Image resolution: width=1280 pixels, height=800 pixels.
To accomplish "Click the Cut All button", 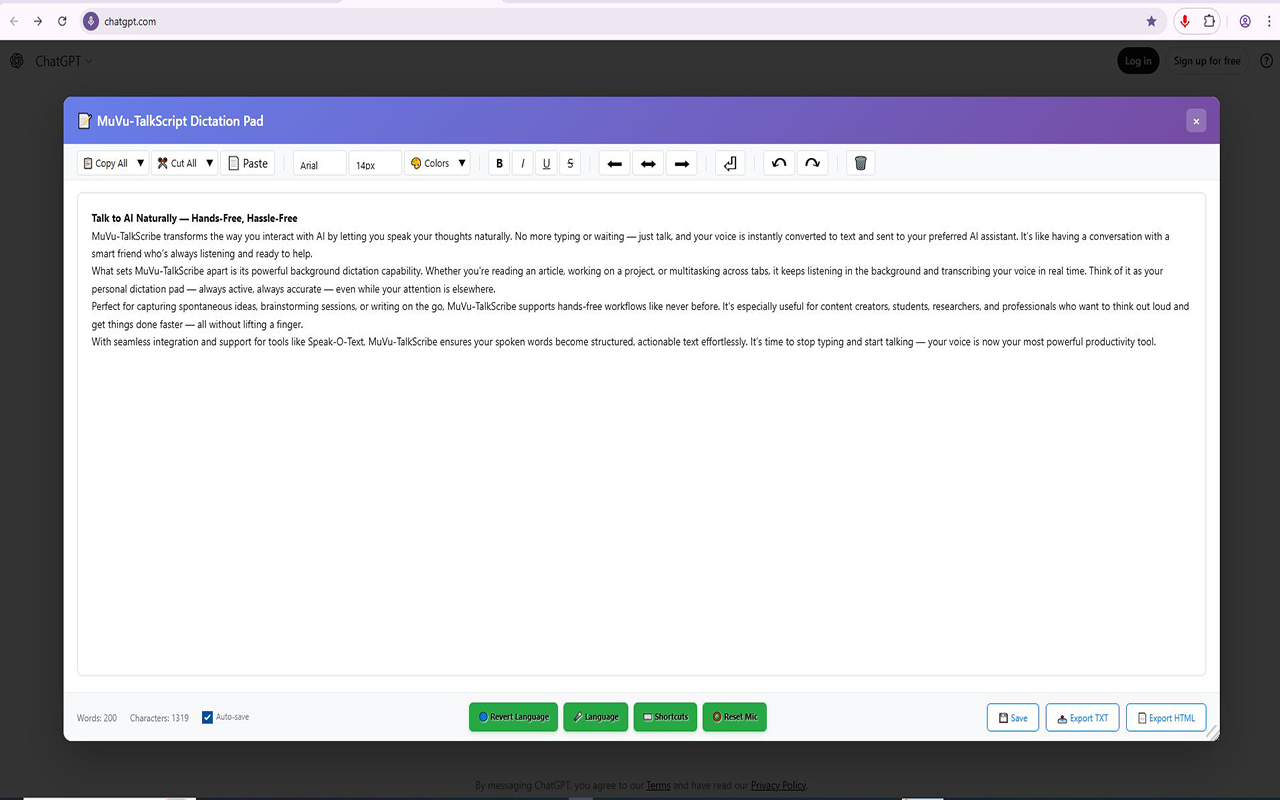I will tap(177, 163).
